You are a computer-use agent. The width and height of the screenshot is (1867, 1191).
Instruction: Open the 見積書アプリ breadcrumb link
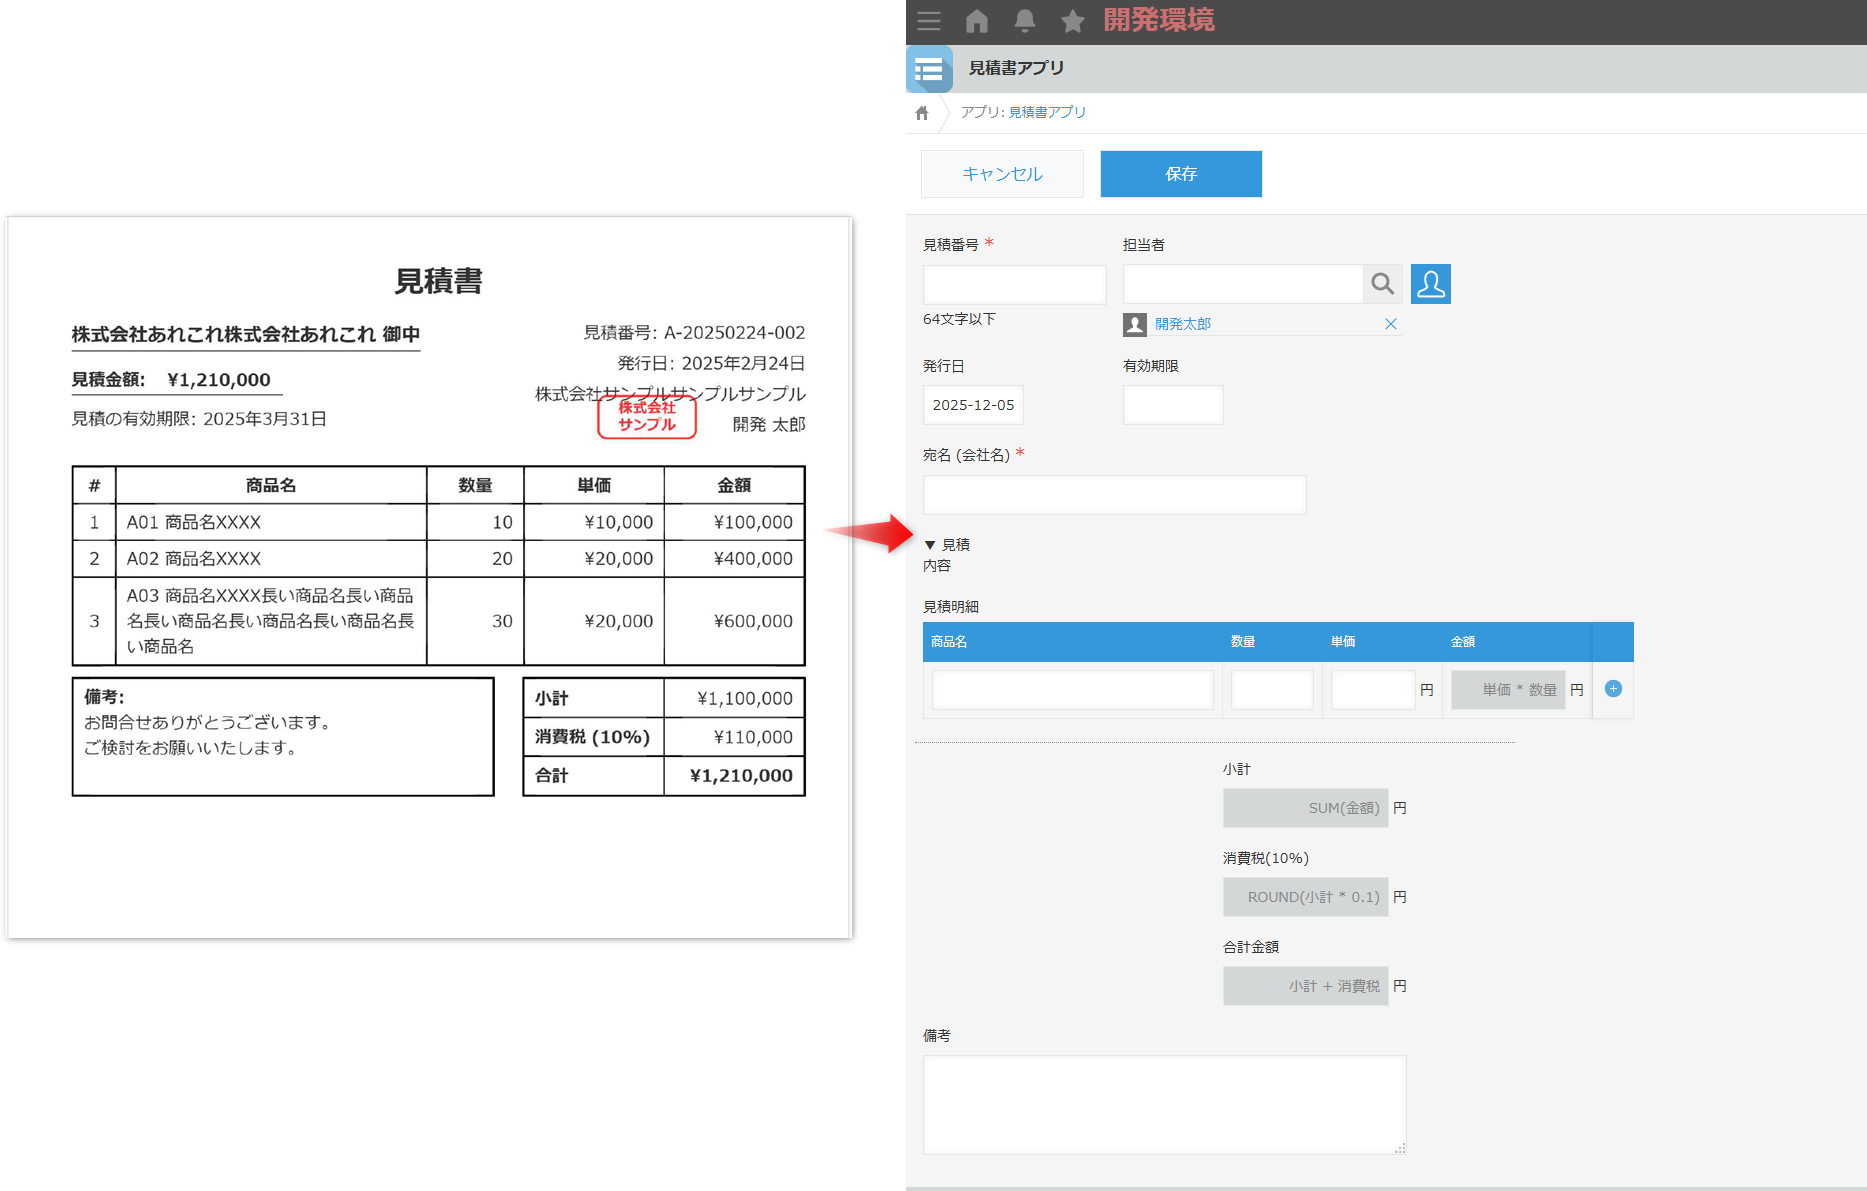(1046, 112)
